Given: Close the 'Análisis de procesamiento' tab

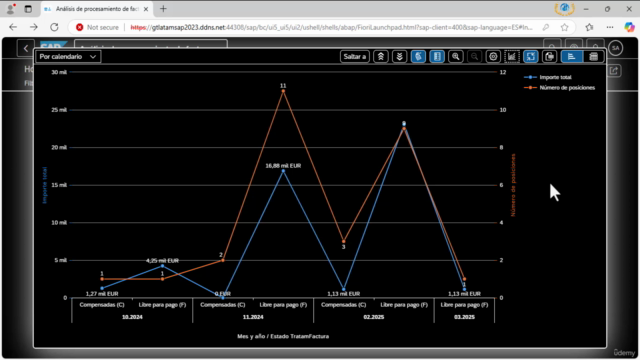Looking at the screenshot, I should (146, 9).
